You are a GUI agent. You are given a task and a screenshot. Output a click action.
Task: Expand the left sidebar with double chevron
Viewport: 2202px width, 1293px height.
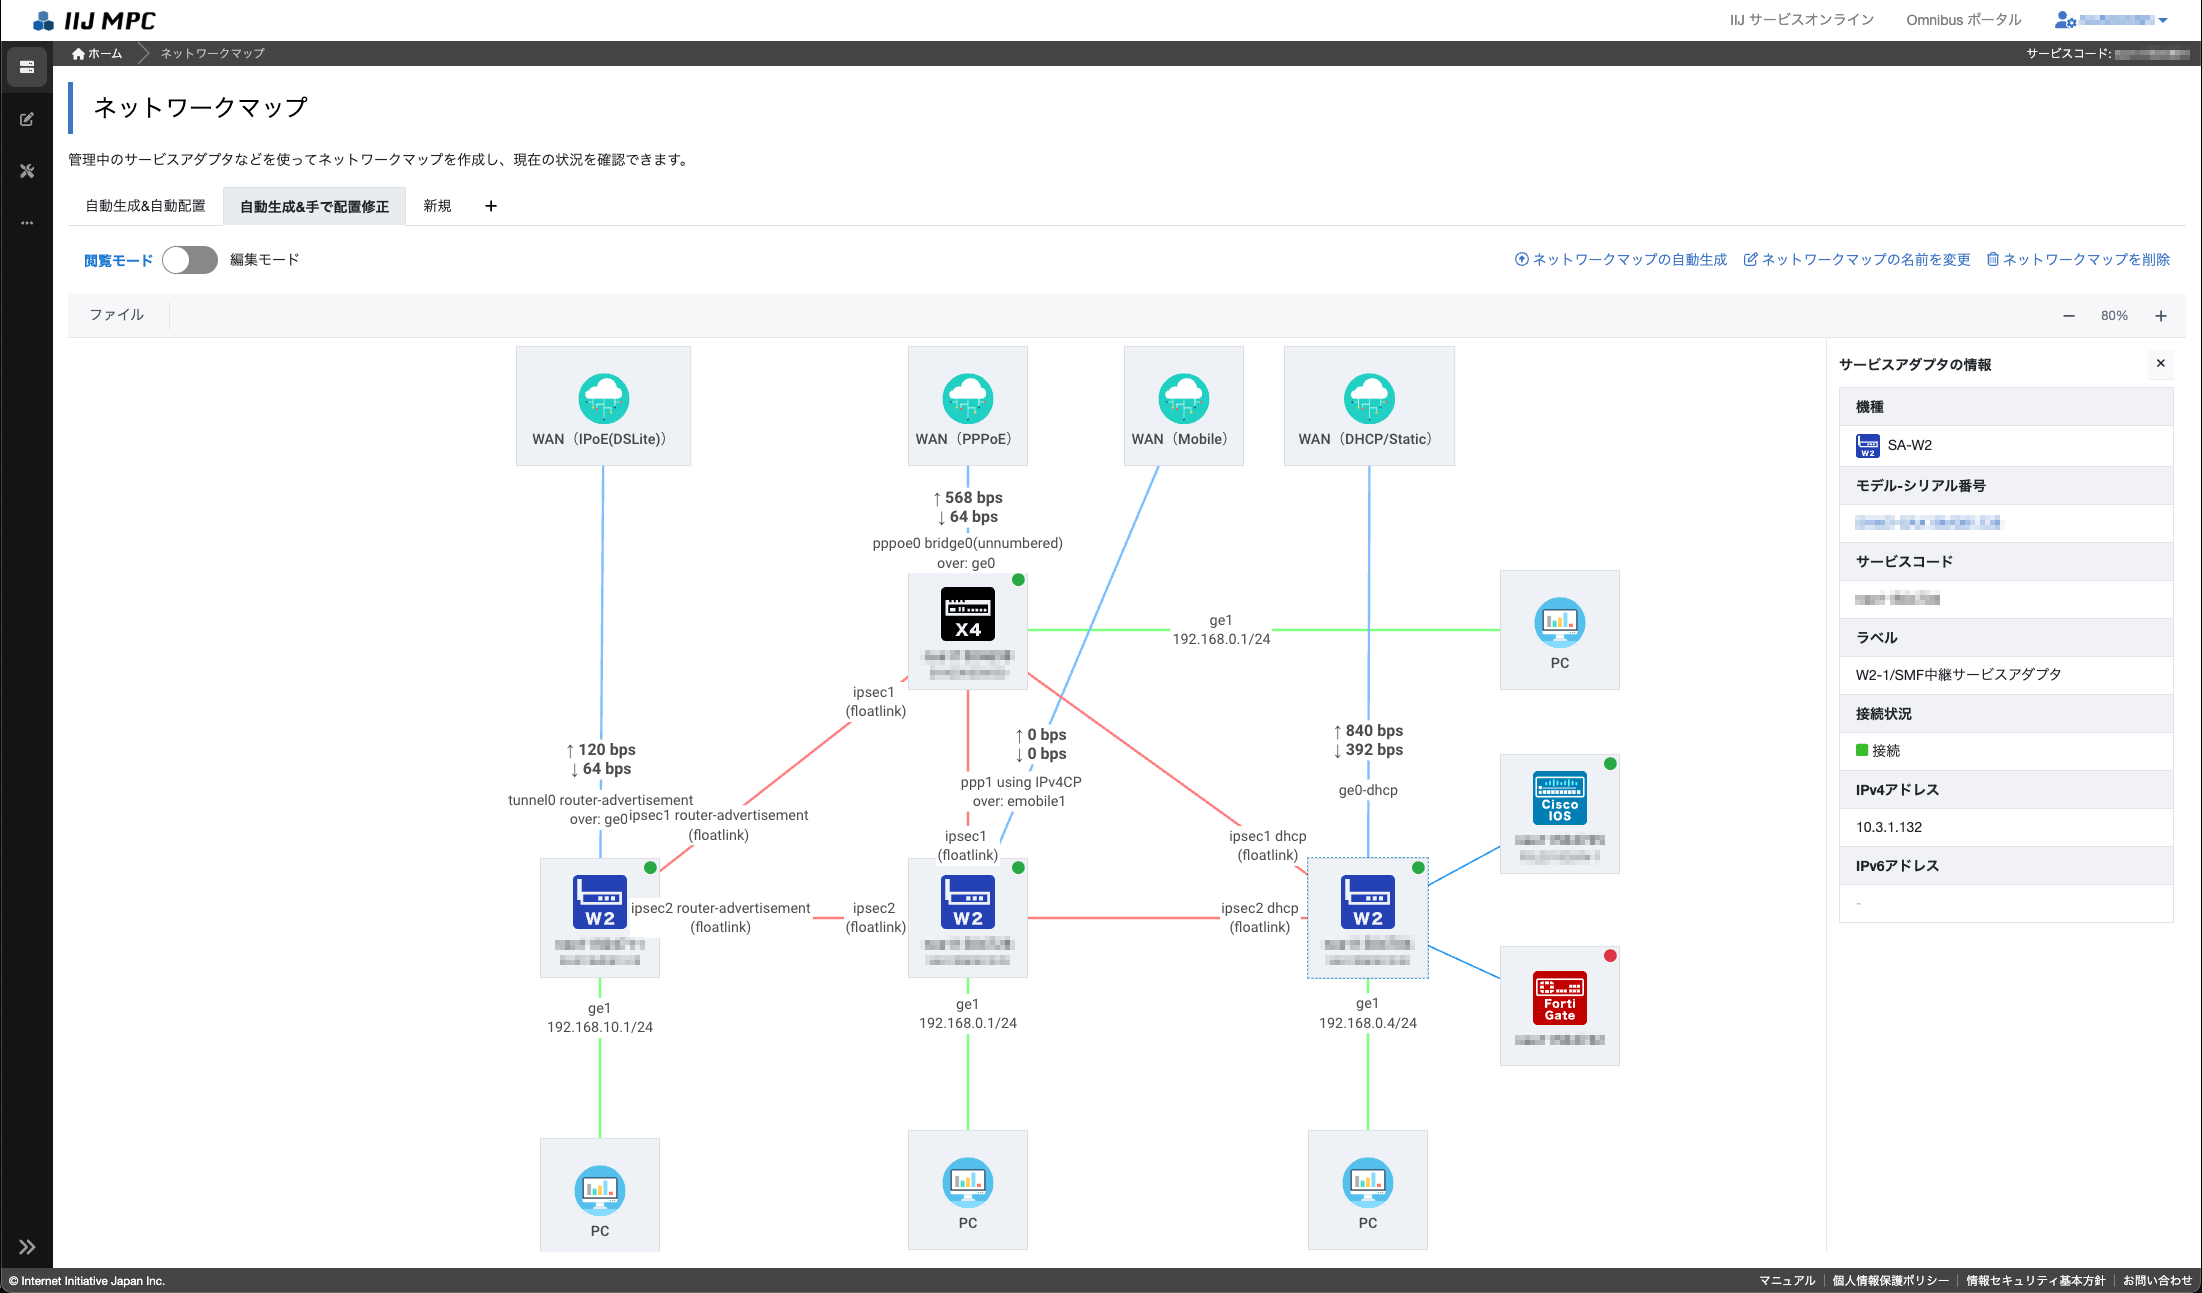pos(27,1246)
